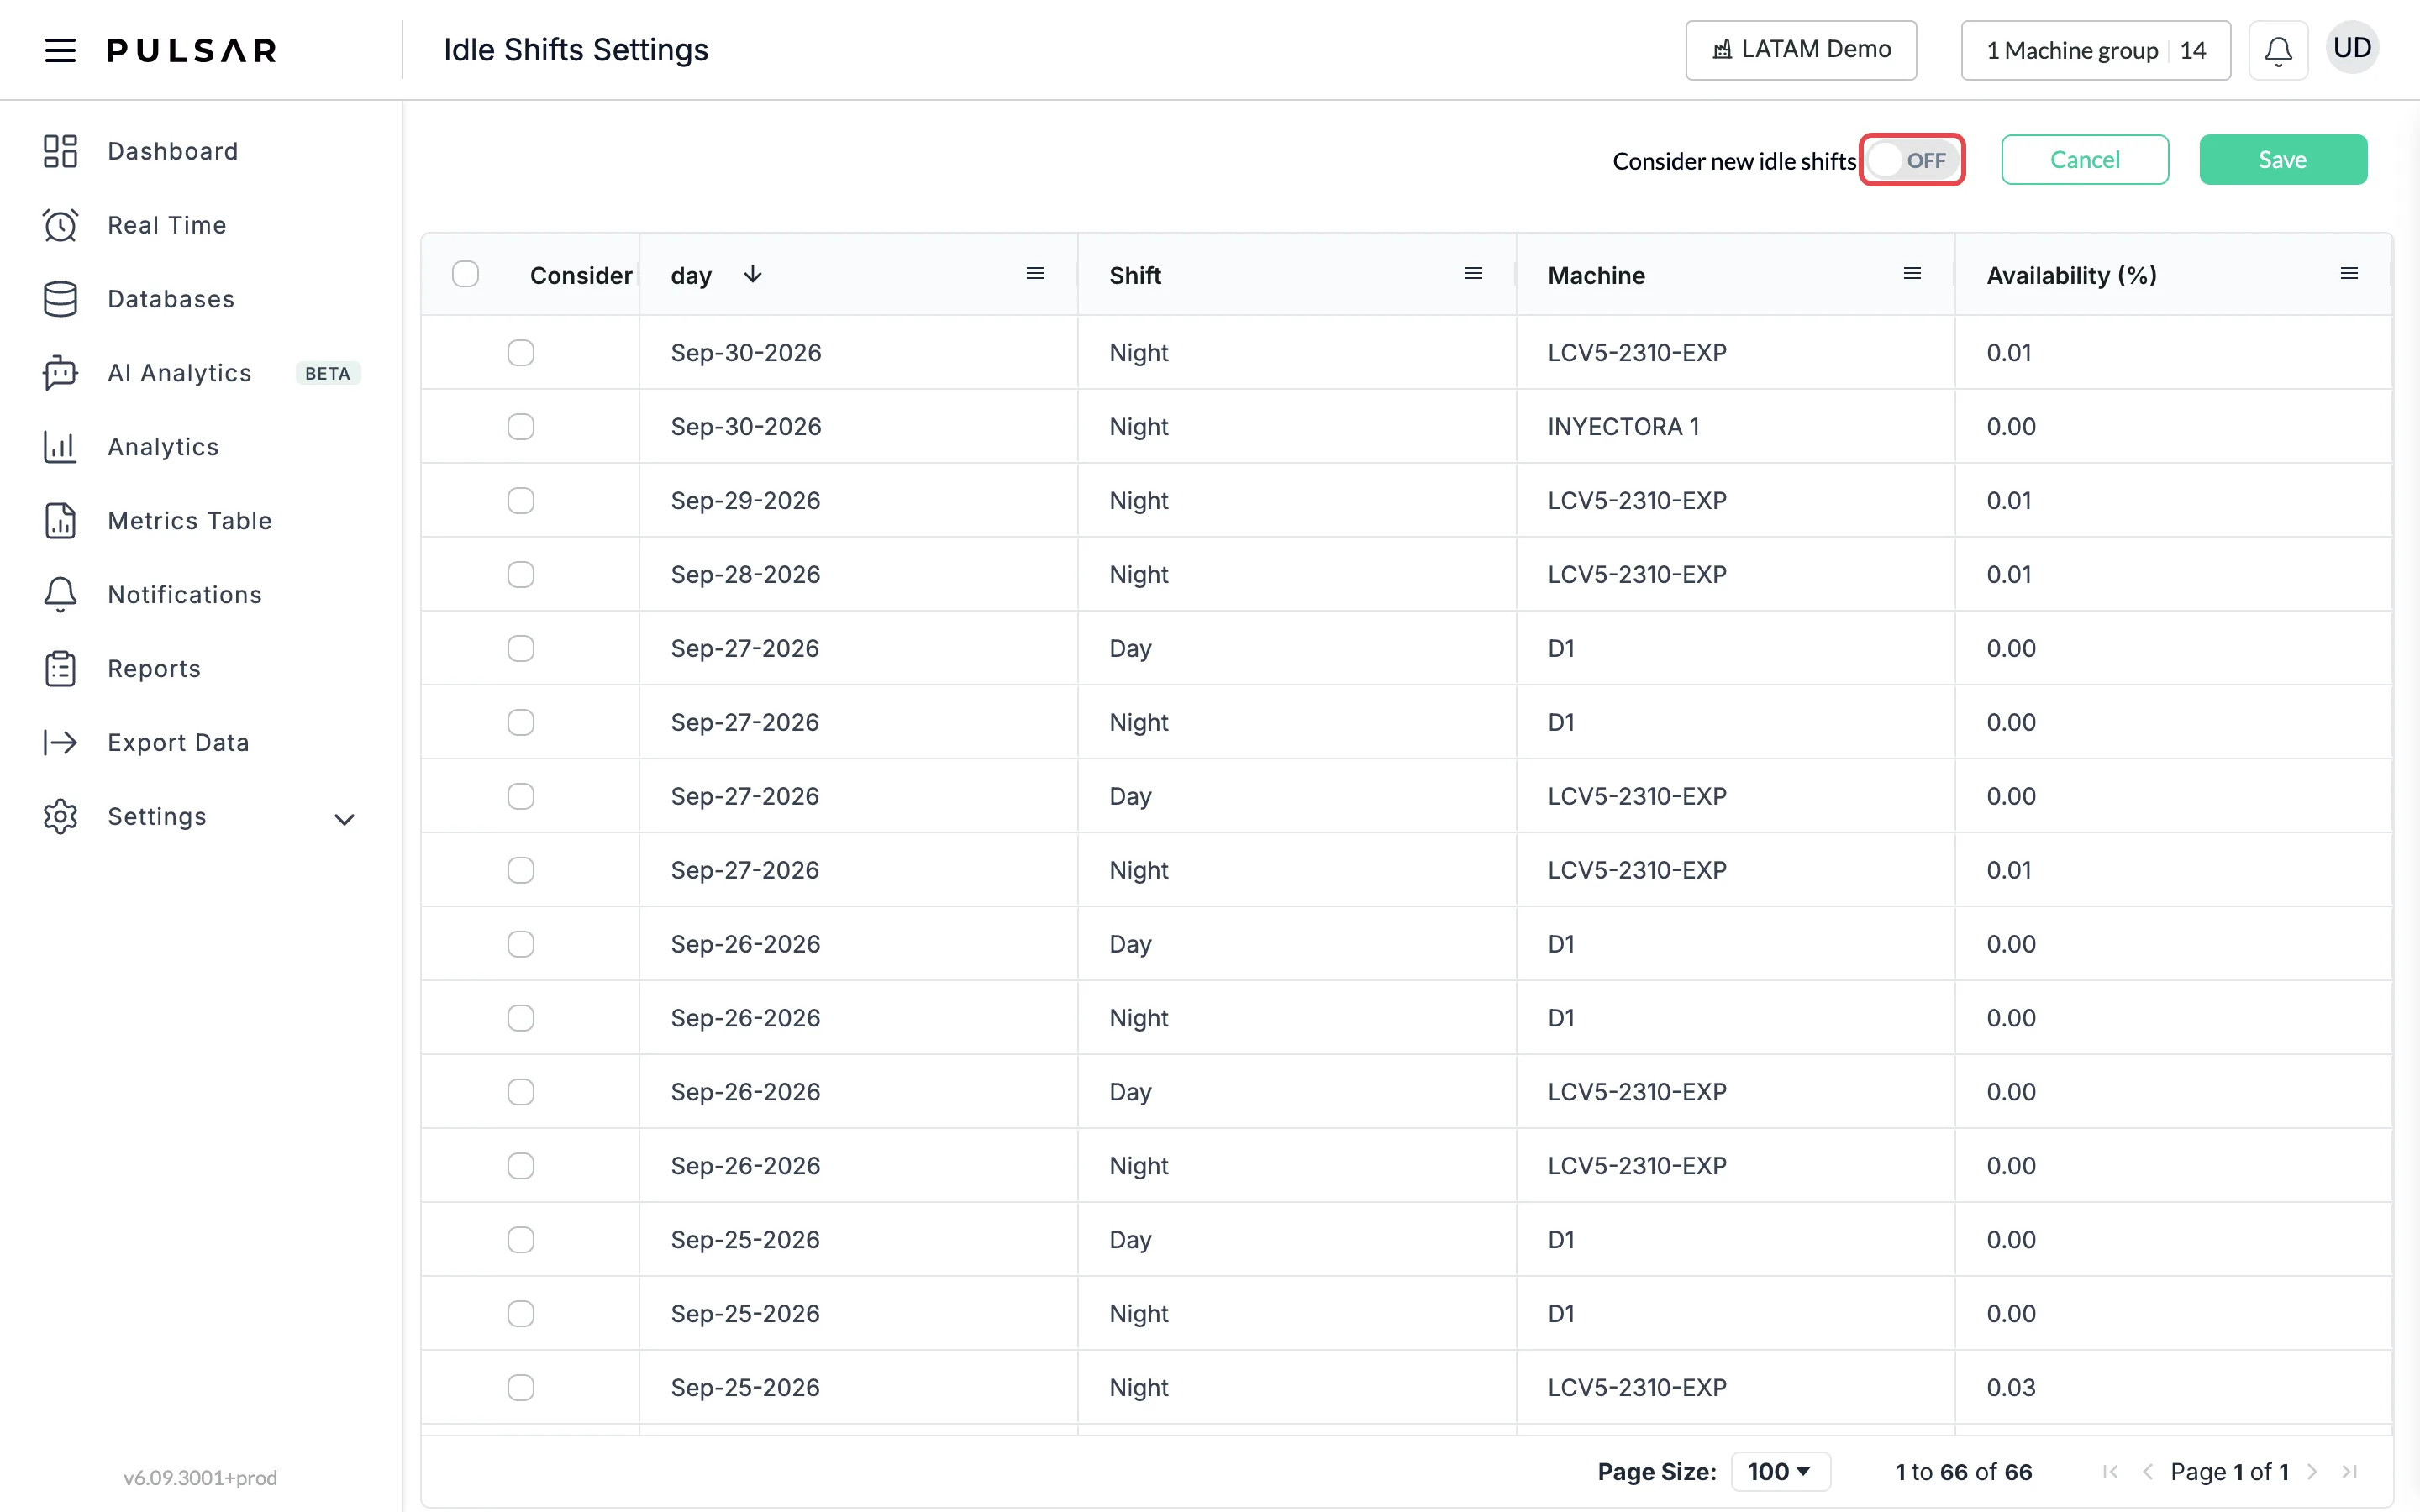
Task: Open the Shift column menu icon
Action: (1473, 274)
